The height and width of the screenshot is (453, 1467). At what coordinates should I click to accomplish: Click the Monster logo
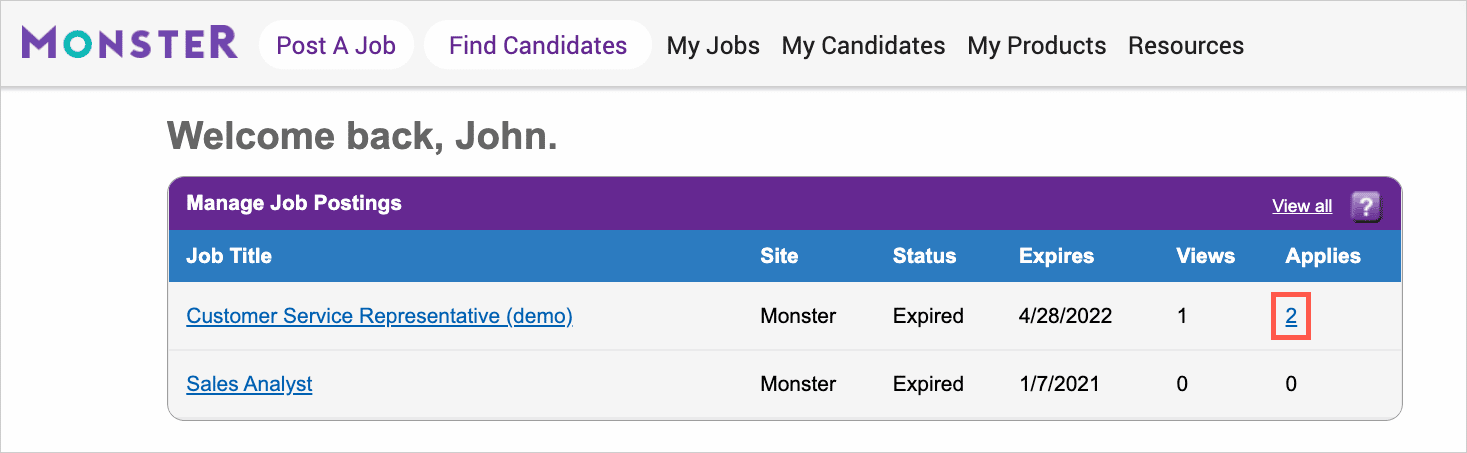pyautogui.click(x=129, y=44)
